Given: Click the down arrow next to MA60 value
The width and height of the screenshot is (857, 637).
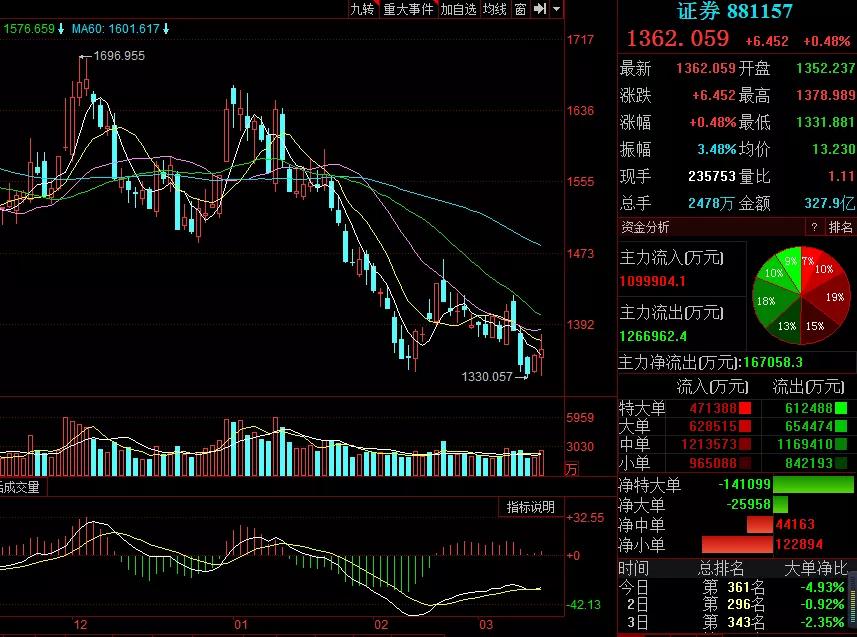Looking at the screenshot, I should [166, 28].
